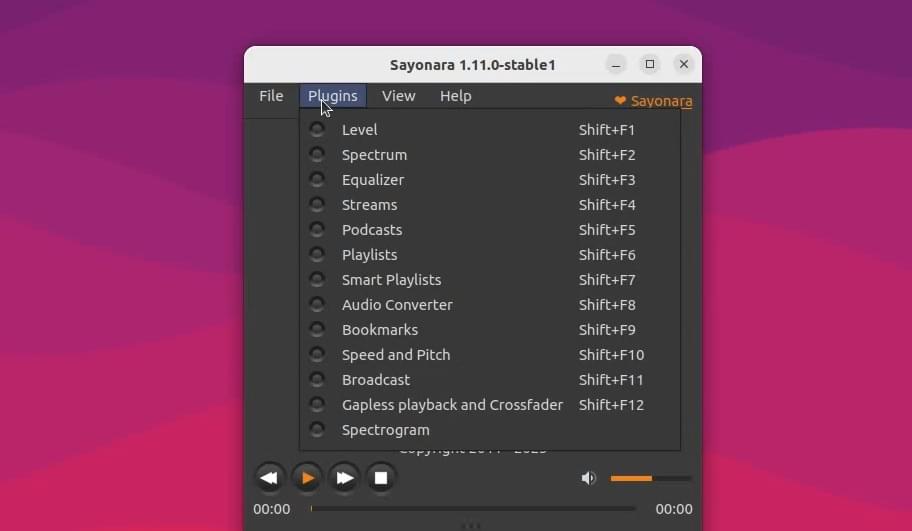The height and width of the screenshot is (531, 912).
Task: Mute audio with the speaker icon
Action: point(589,478)
